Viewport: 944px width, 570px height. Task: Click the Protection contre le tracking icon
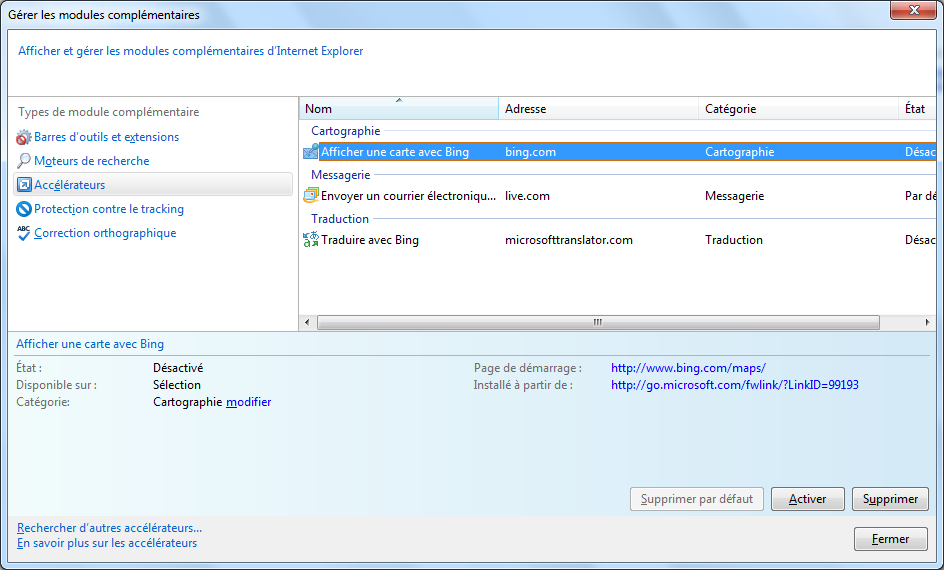point(23,209)
